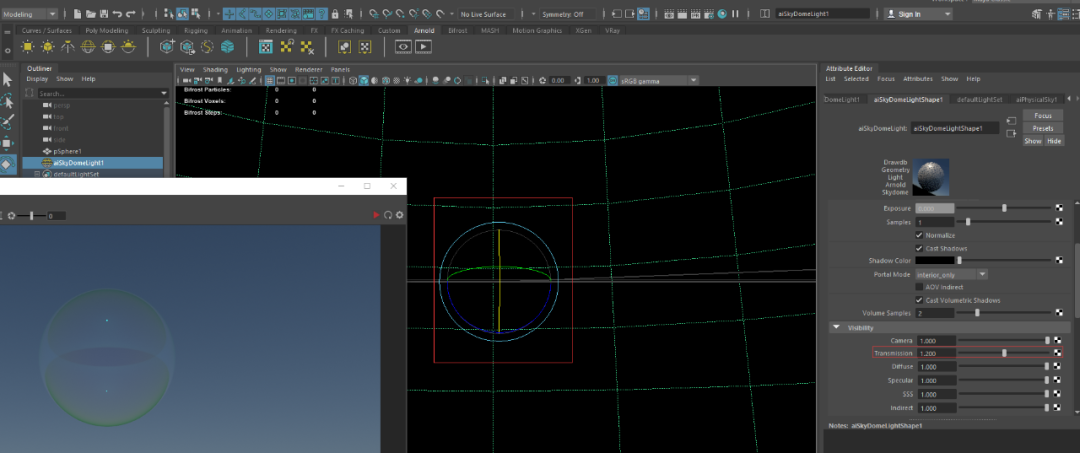The height and width of the screenshot is (453, 1080).
Task: Collapse the Visibility section
Action: [x=836, y=327]
